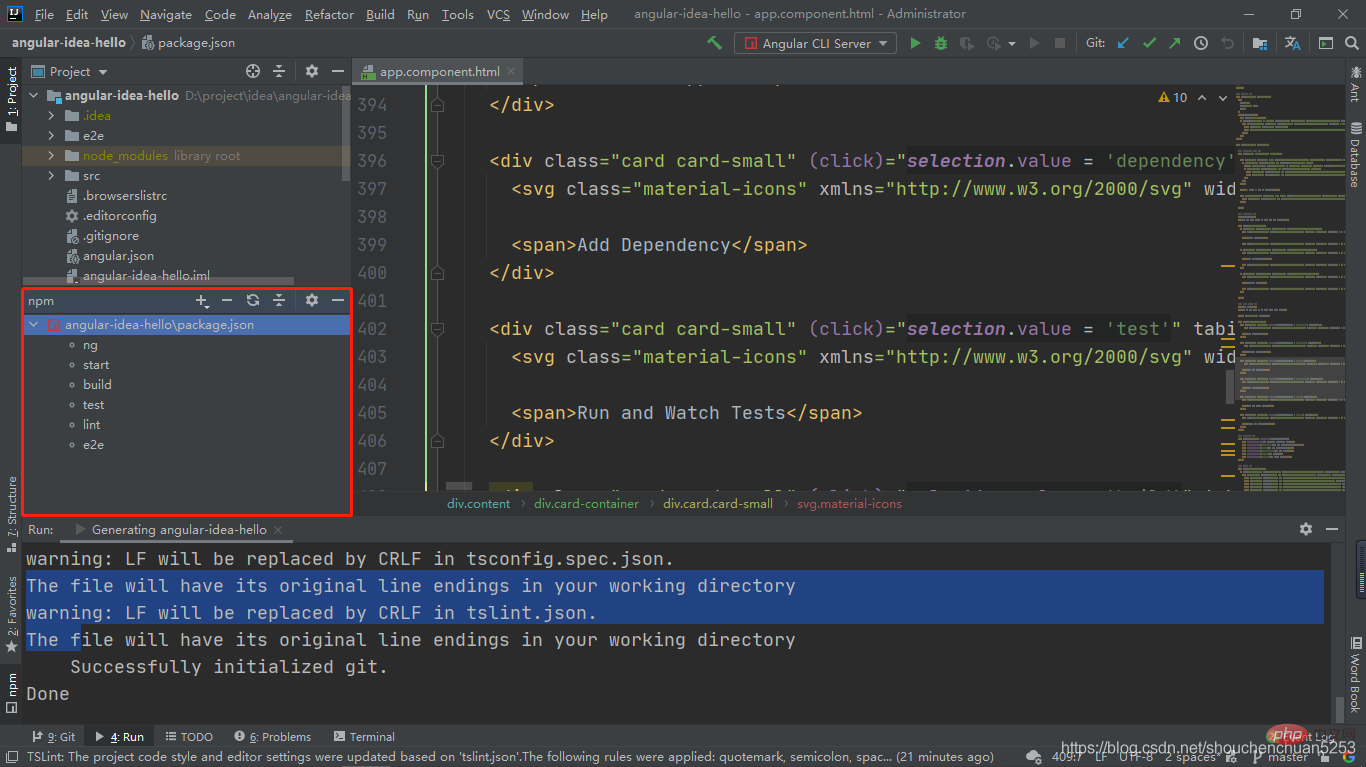The height and width of the screenshot is (767, 1366).
Task: Hide the Run tool window
Action: pyautogui.click(x=1332, y=529)
